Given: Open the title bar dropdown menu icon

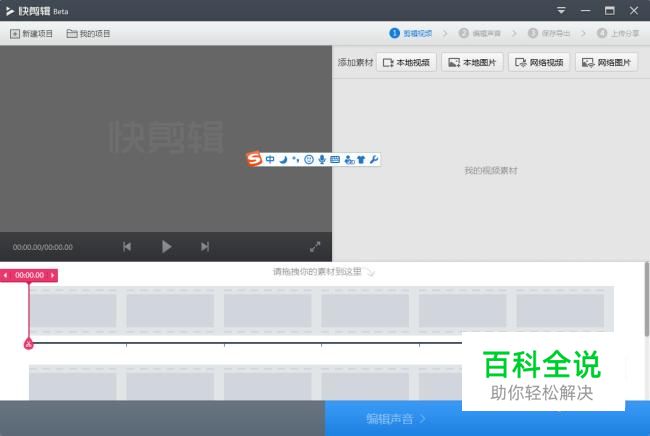Looking at the screenshot, I should point(561,10).
